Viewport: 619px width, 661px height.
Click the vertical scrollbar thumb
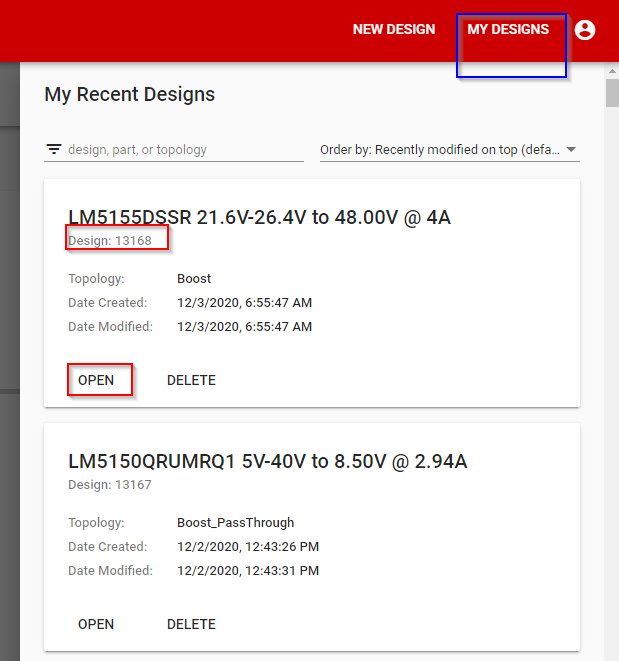click(x=612, y=93)
